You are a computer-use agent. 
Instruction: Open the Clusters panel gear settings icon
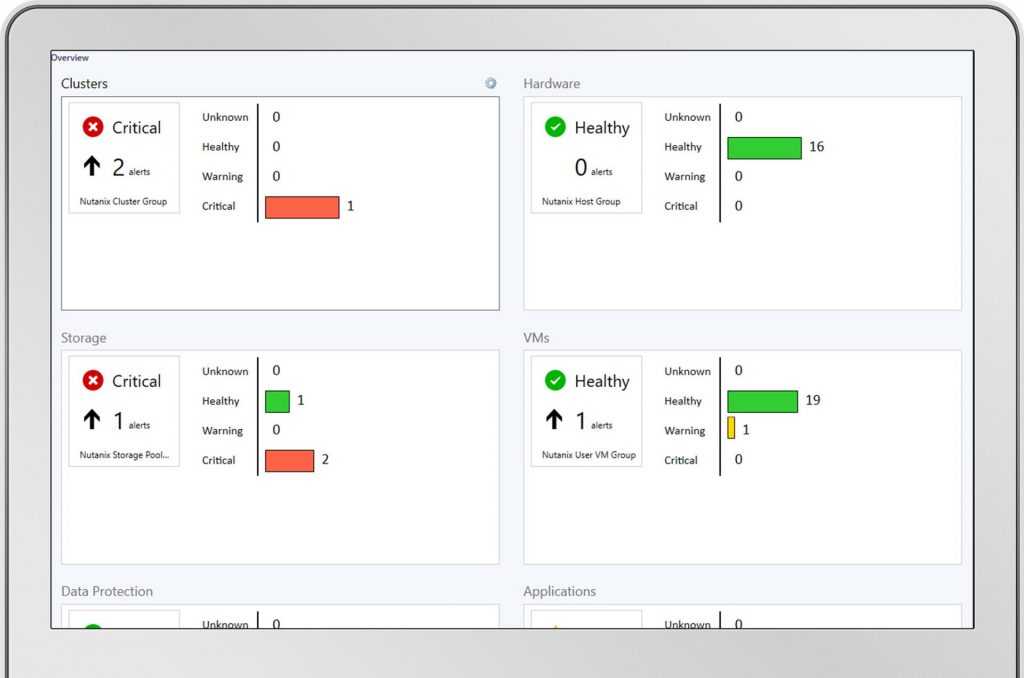click(490, 83)
